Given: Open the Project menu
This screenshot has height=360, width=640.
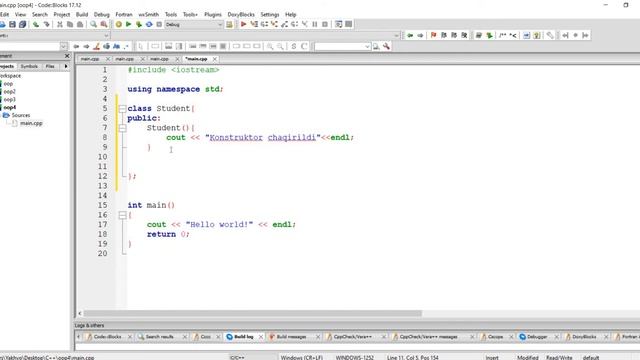Looking at the screenshot, I should pyautogui.click(x=62, y=14).
